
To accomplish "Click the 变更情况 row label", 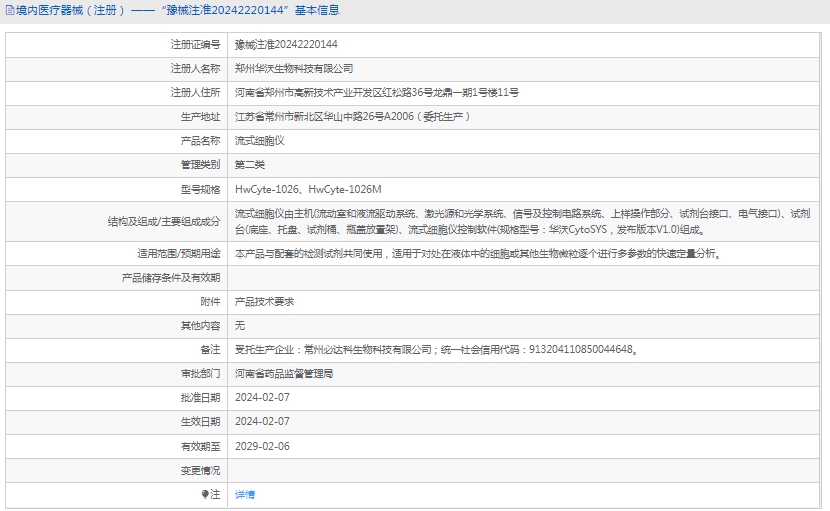I will click(200, 470).
